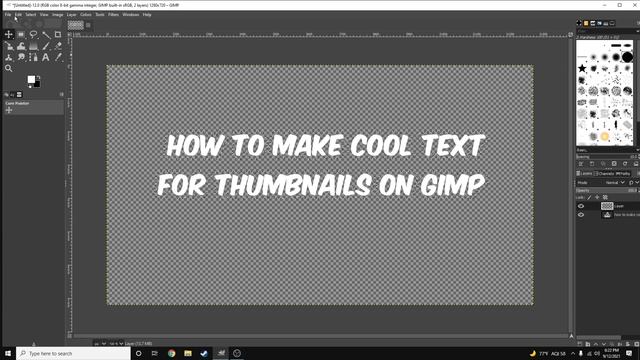Show hidden system tray icons chevron
The height and width of the screenshot is (360, 640).
pyautogui.click(x=573, y=353)
